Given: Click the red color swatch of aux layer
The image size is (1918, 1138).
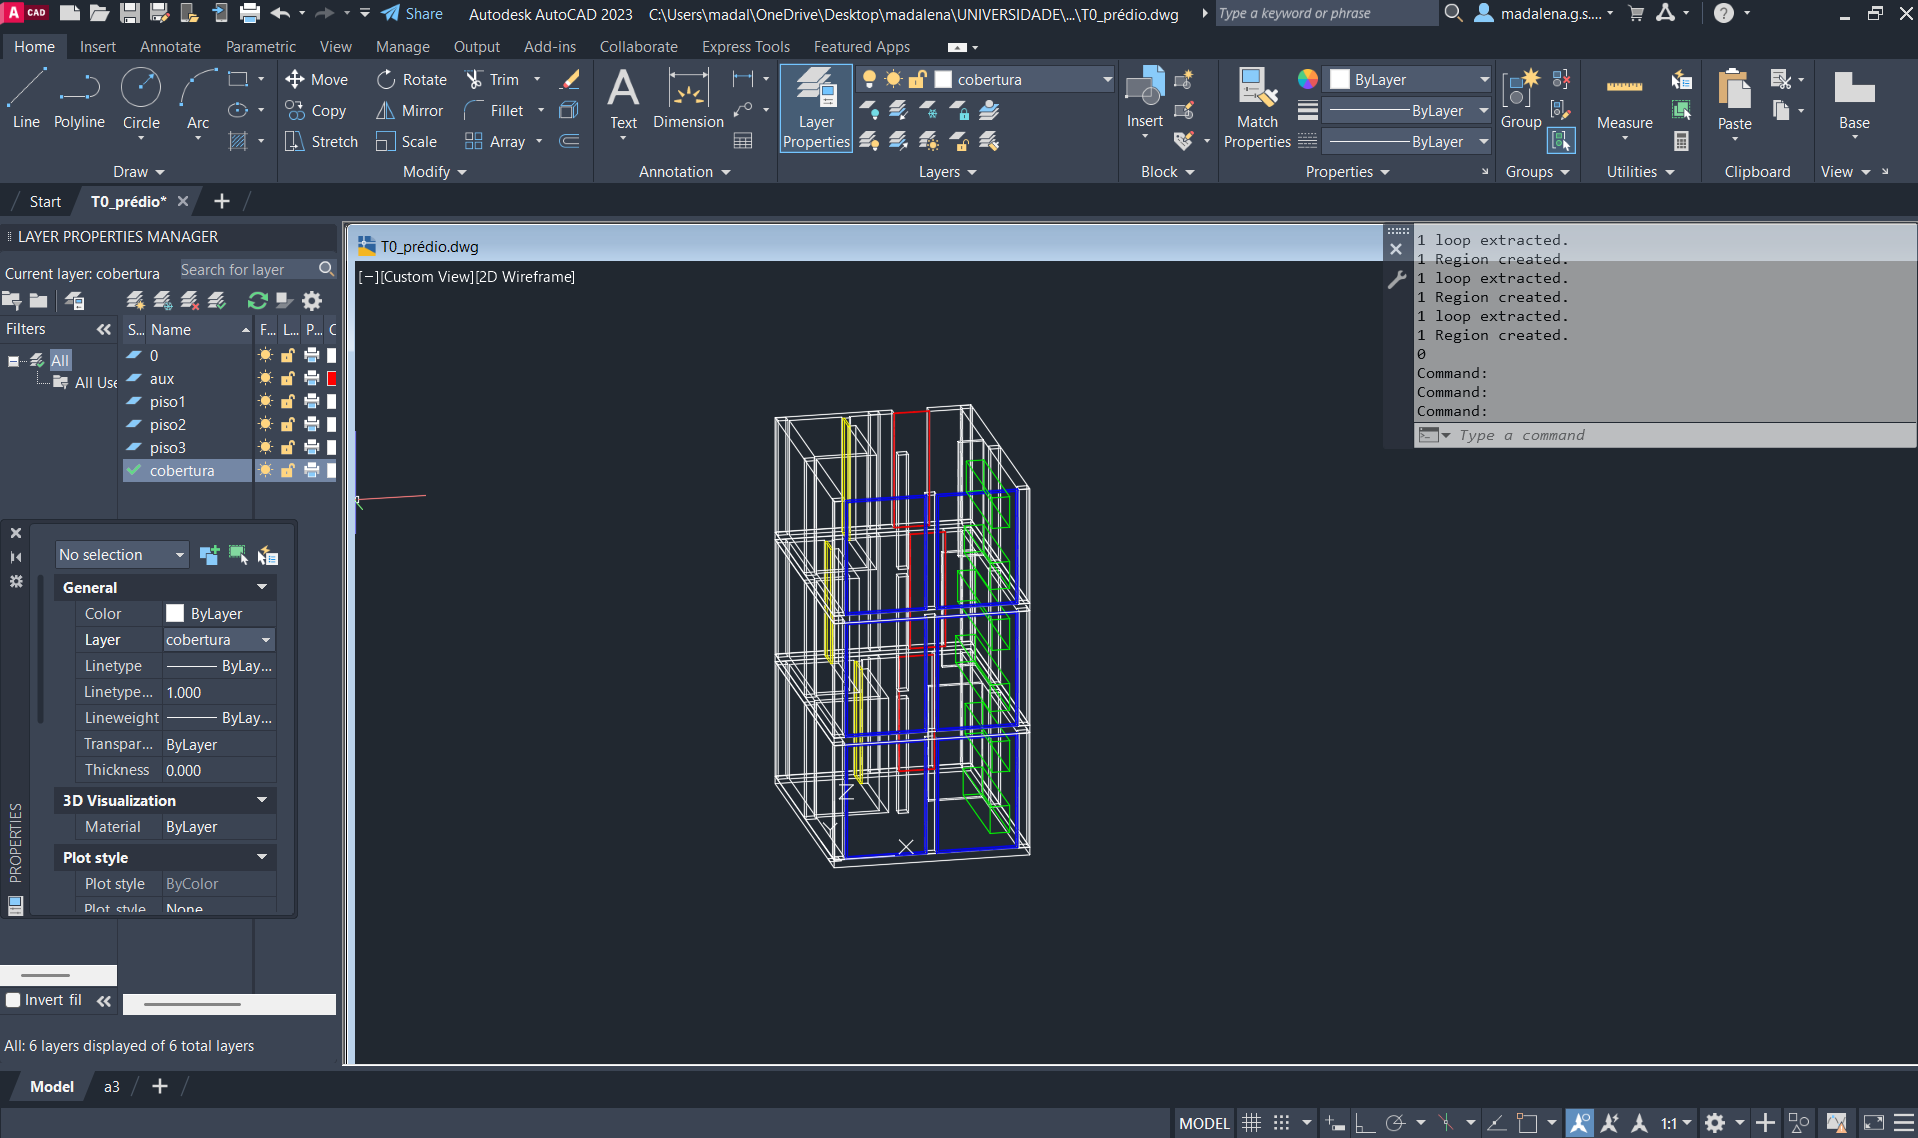Looking at the screenshot, I should click(332, 379).
